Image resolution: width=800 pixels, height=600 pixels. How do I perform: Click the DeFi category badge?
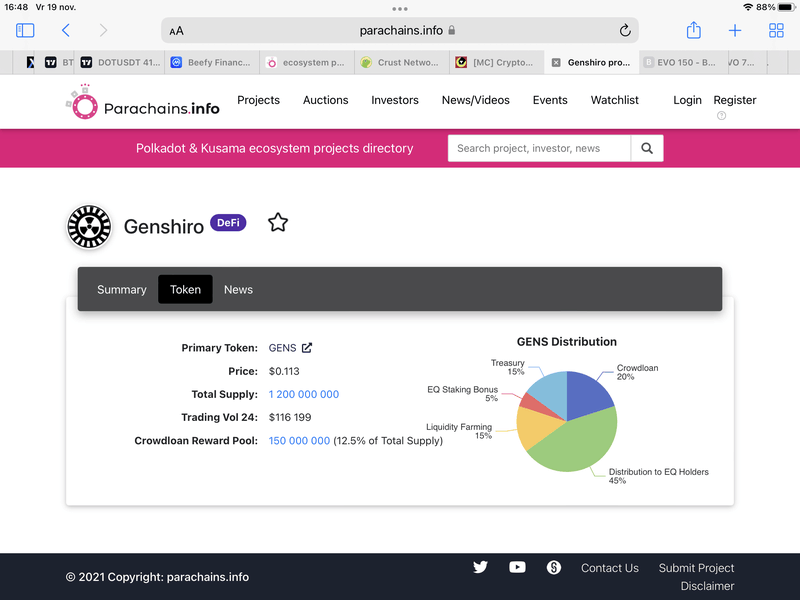[228, 223]
